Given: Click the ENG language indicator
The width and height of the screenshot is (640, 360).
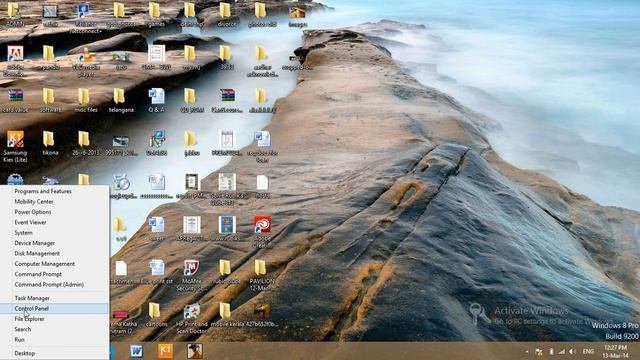Looking at the screenshot, I should (x=588, y=351).
